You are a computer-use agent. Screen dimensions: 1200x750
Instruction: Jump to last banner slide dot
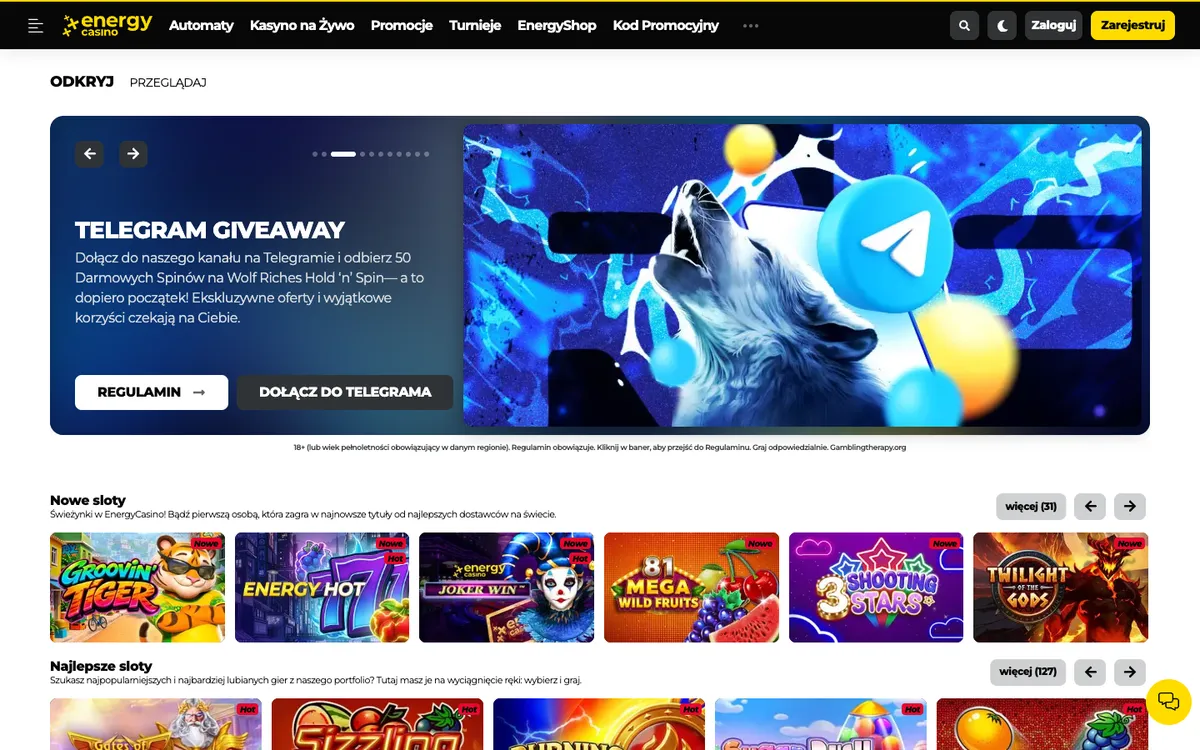(427, 154)
